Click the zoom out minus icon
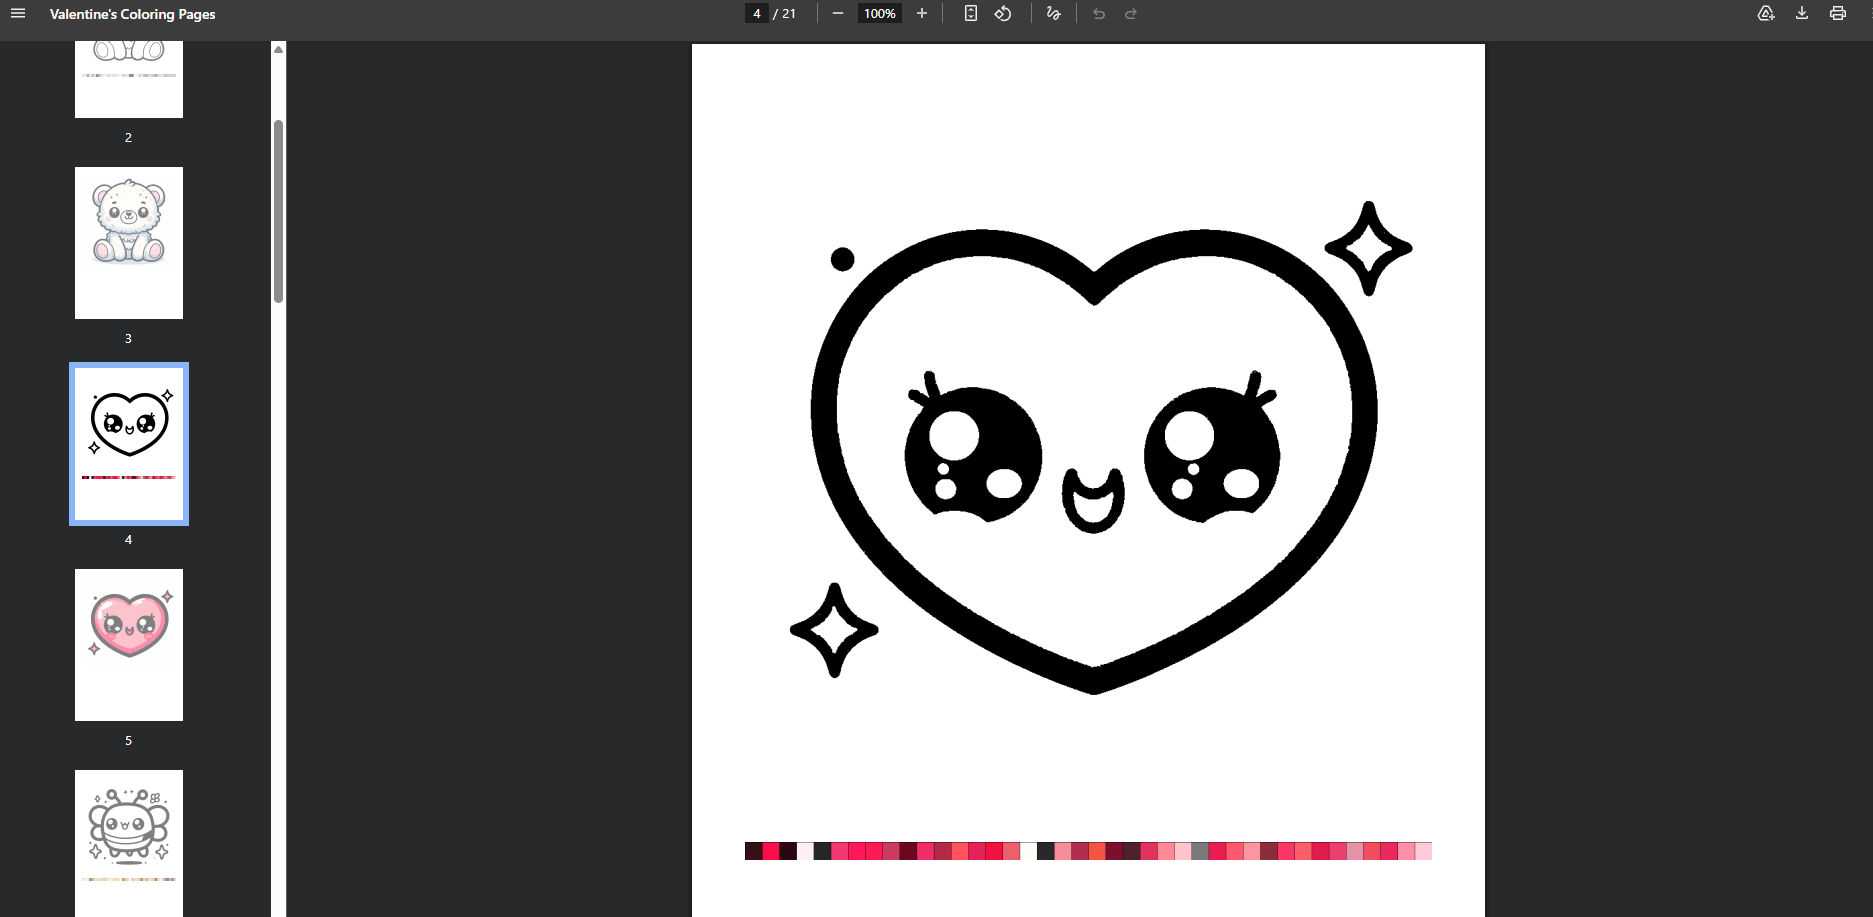 coord(838,14)
